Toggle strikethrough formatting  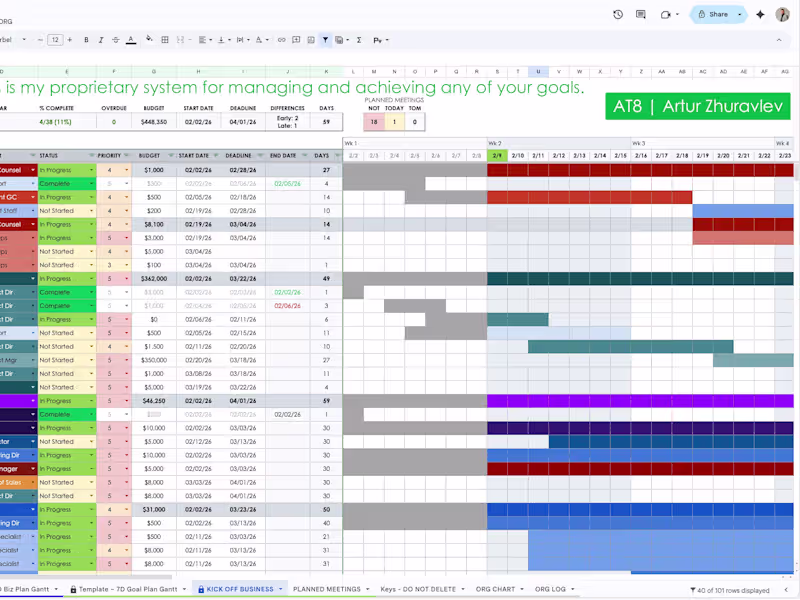115,40
